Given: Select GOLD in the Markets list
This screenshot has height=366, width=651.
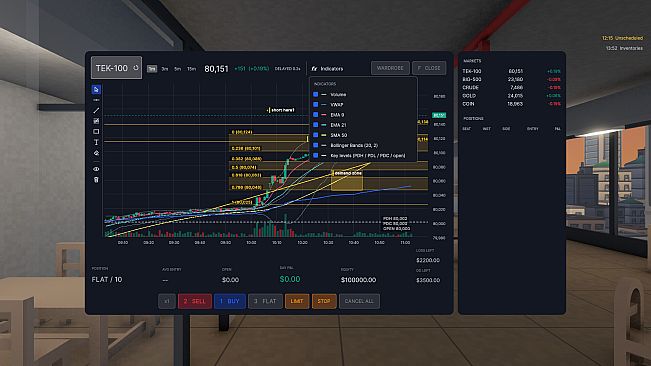Looking at the screenshot, I should coord(512,96).
